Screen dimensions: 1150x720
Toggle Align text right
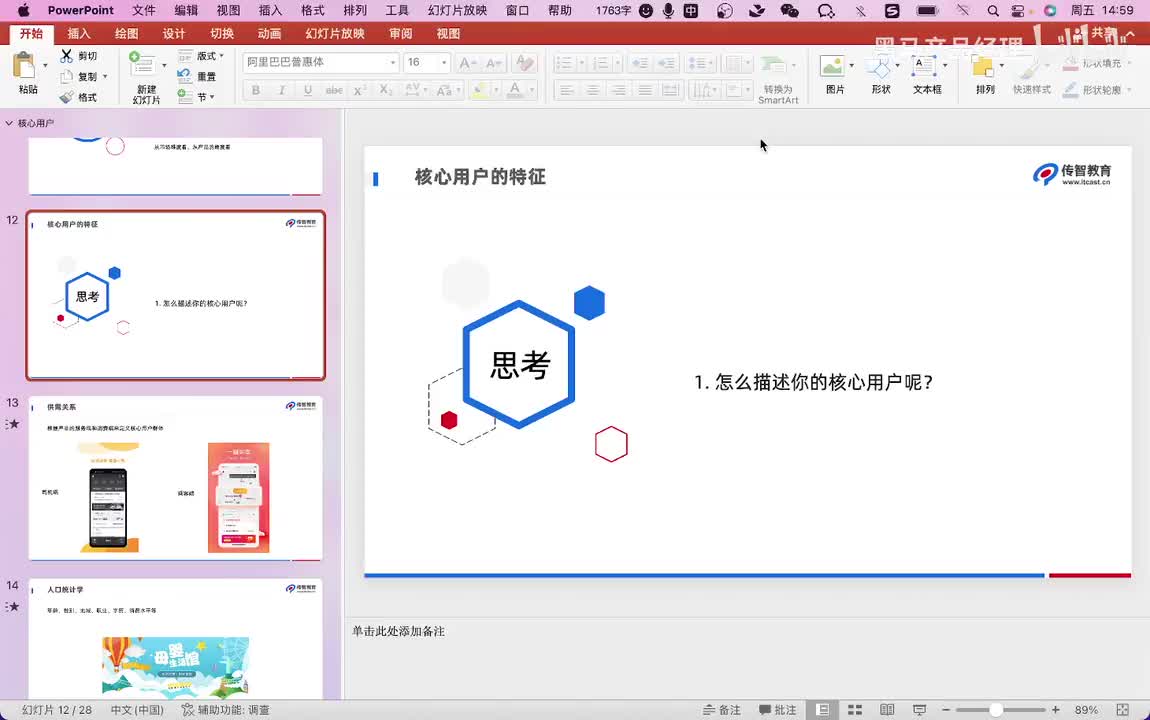(619, 90)
